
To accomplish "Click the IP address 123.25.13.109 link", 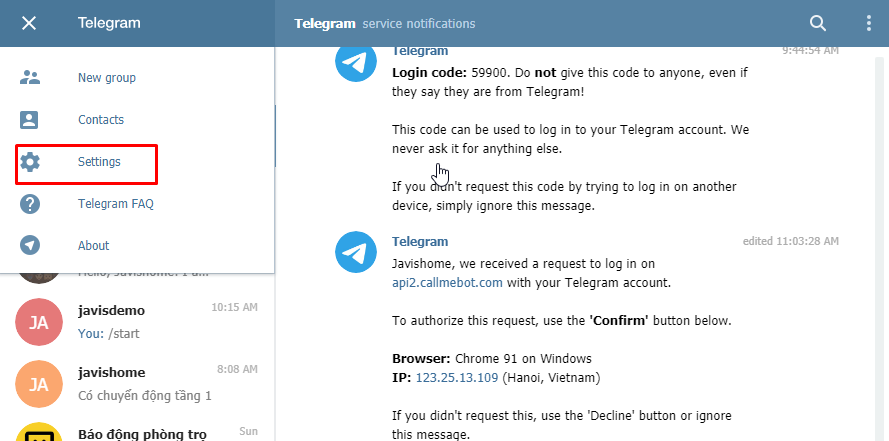I will pyautogui.click(x=457, y=378).
